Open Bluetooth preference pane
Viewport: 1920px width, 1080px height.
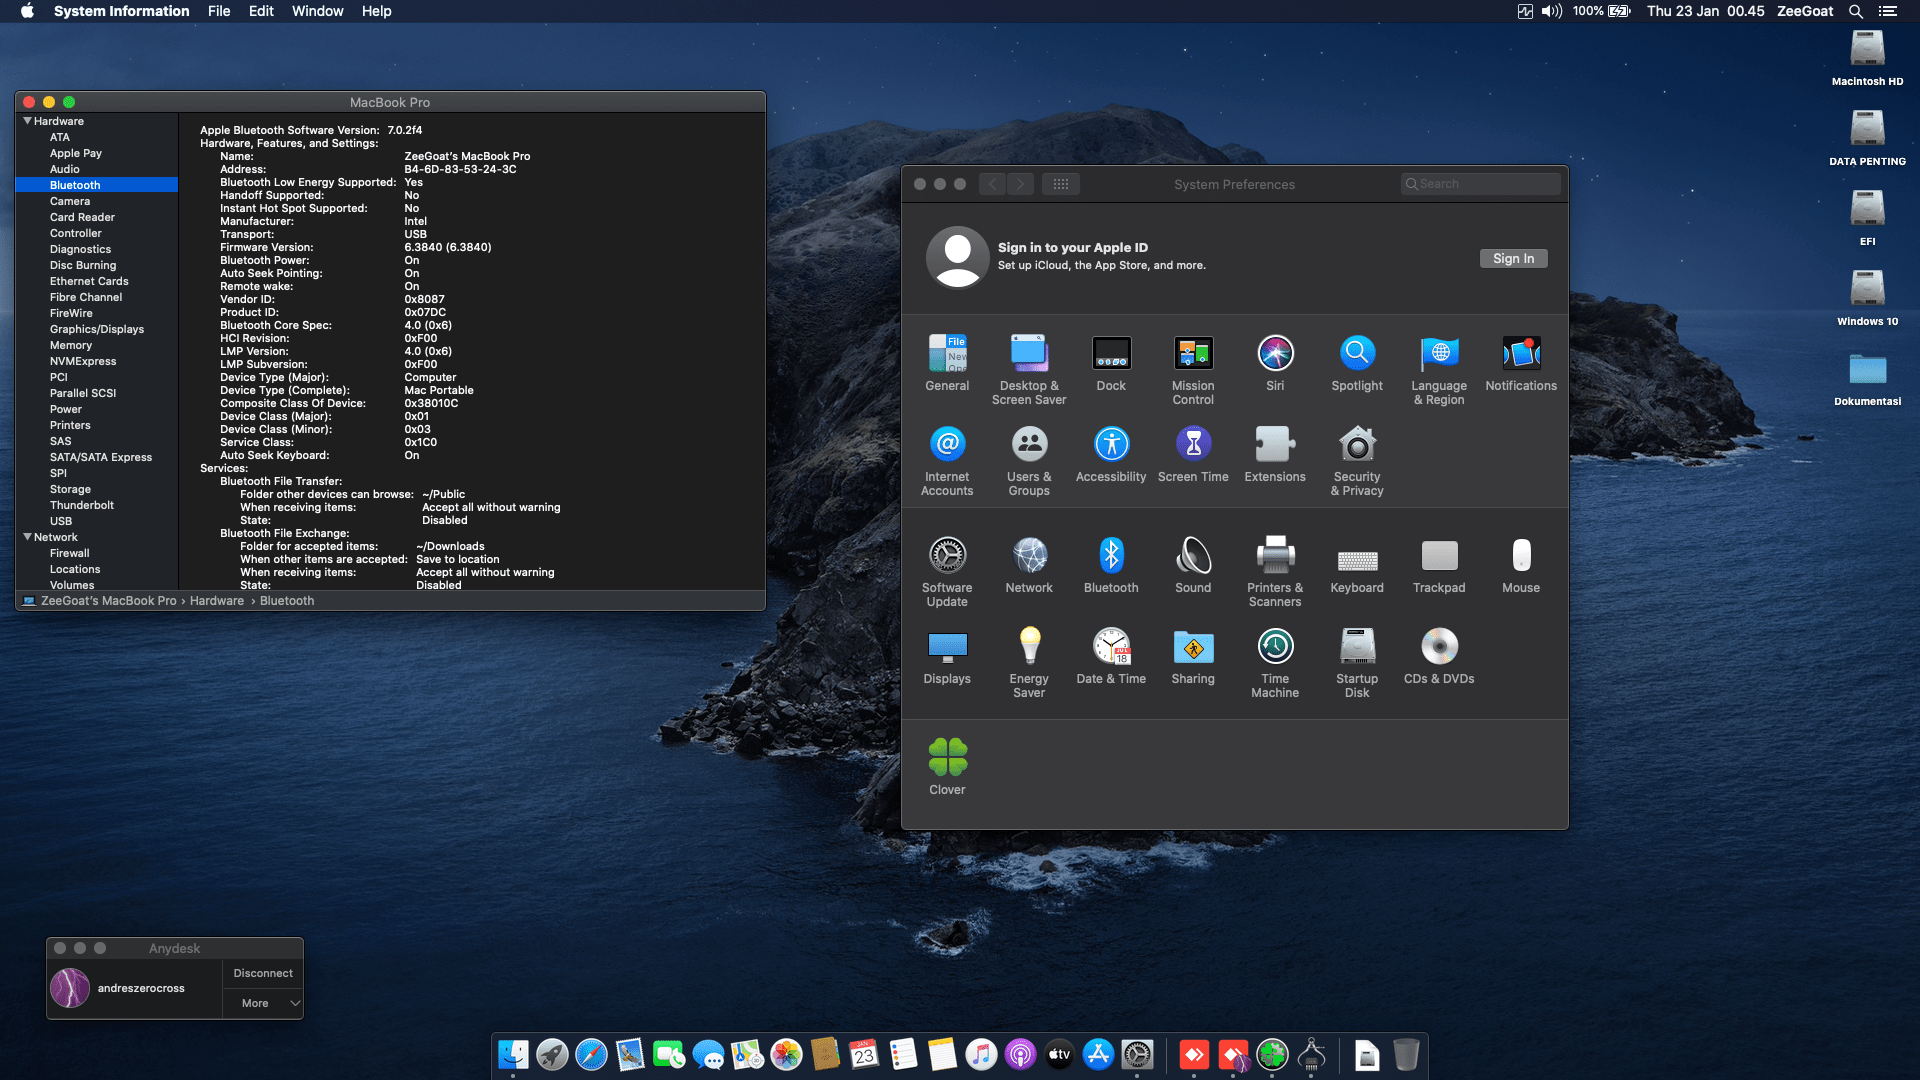[x=1111, y=565]
